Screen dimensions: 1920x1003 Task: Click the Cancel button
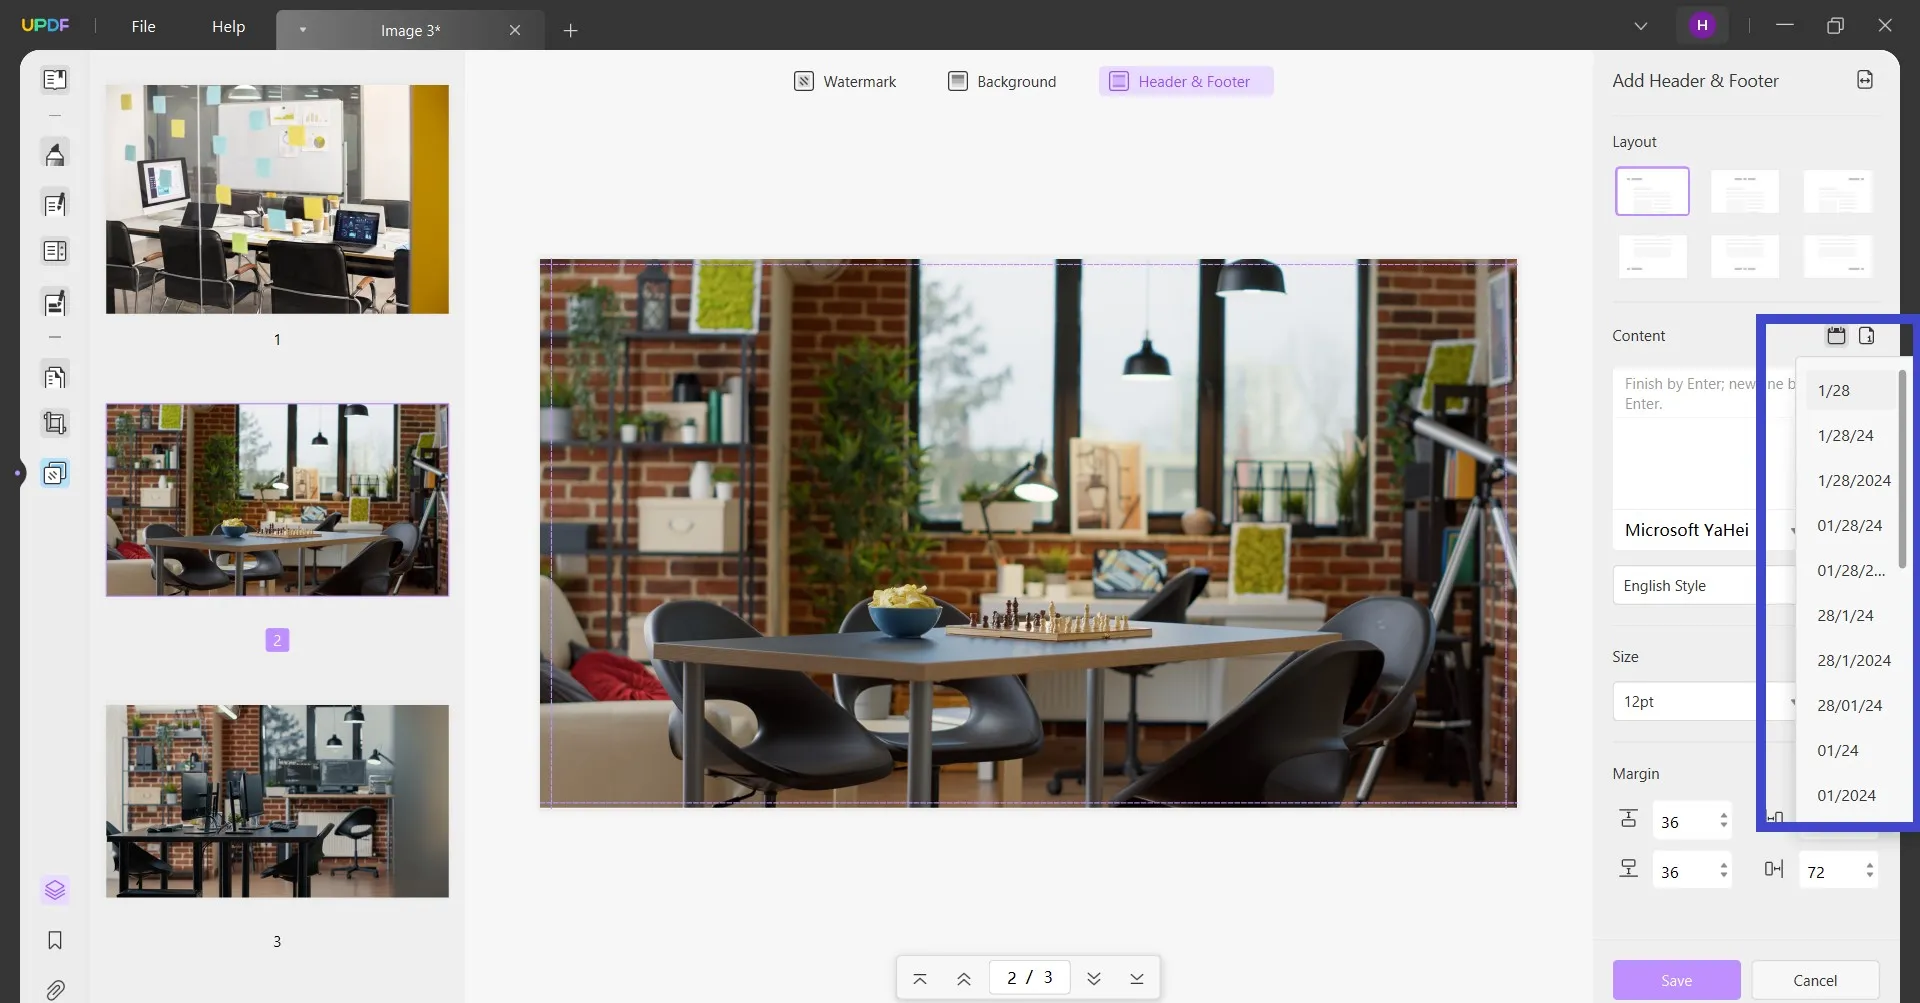pos(1814,980)
